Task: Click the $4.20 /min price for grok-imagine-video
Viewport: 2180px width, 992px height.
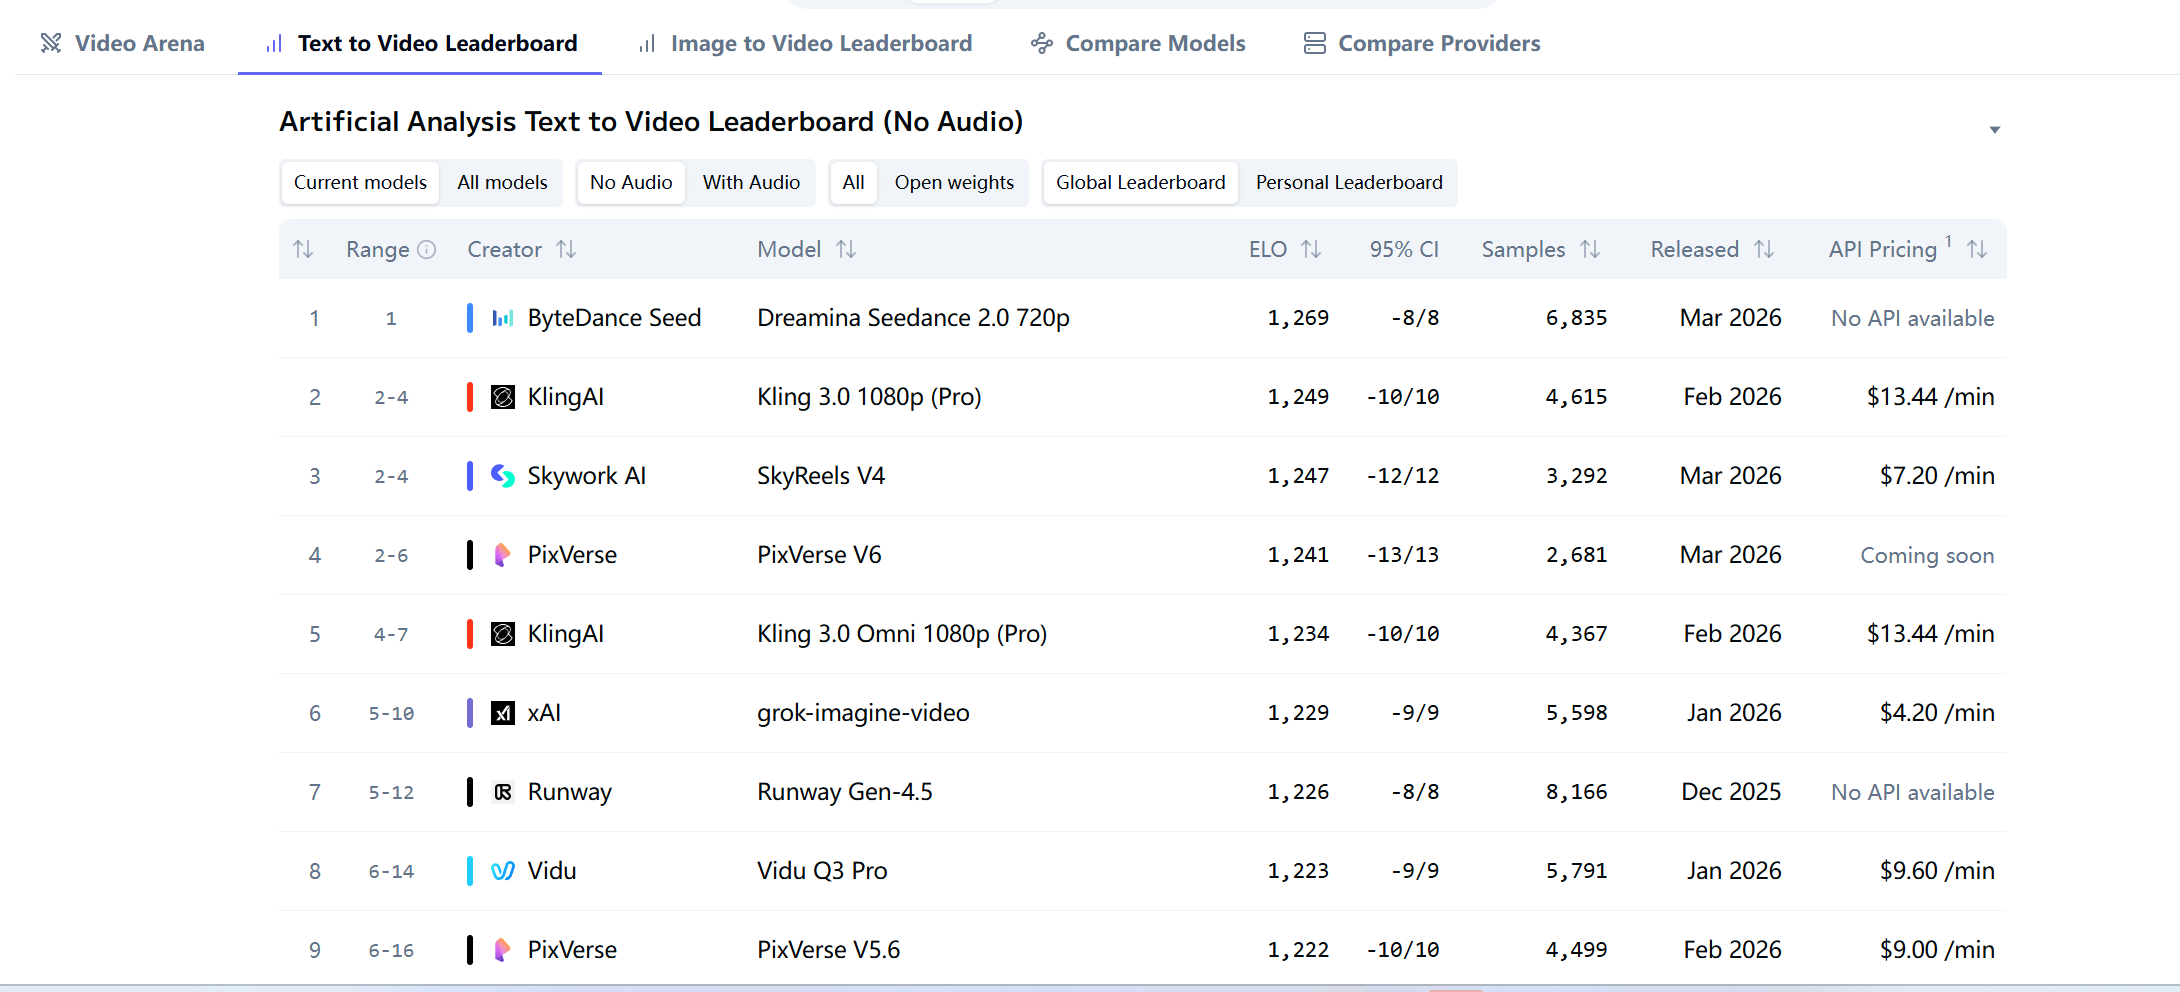Action: pyautogui.click(x=1936, y=713)
